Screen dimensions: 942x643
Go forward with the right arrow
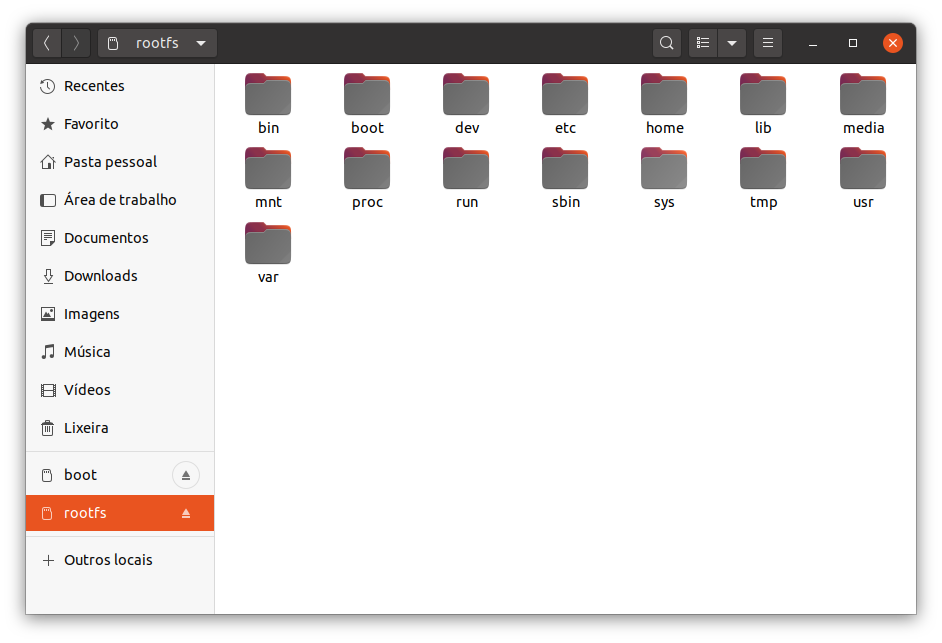76,43
